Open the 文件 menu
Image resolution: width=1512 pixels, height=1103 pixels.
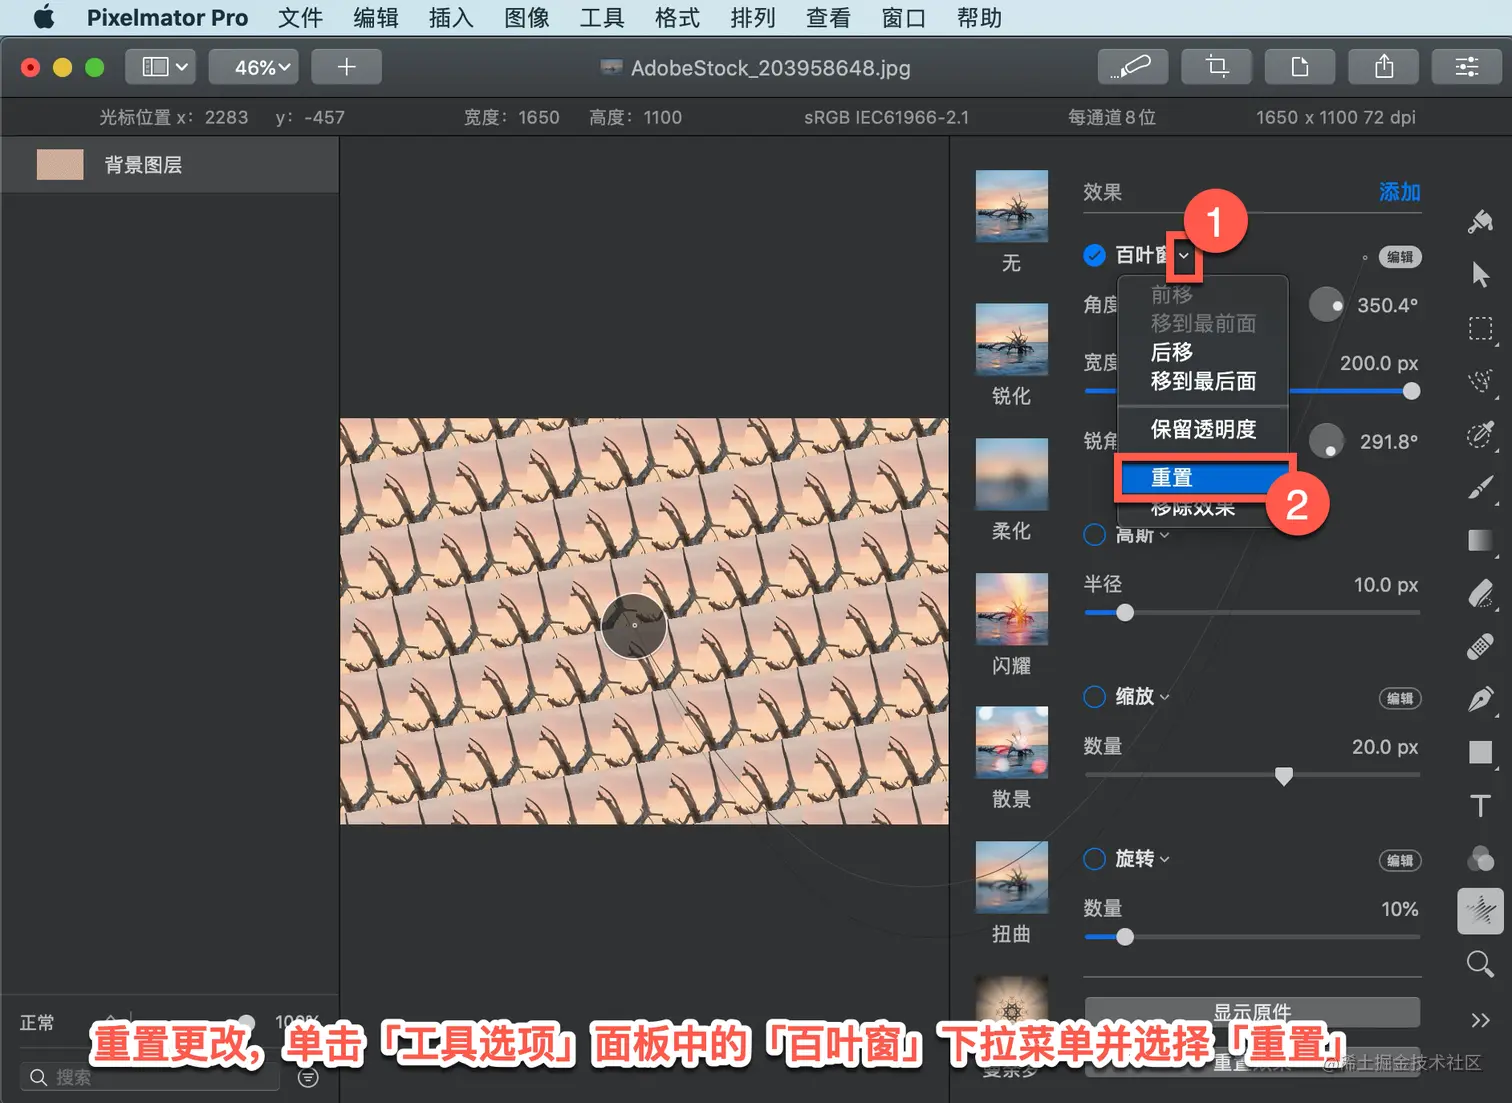point(300,18)
